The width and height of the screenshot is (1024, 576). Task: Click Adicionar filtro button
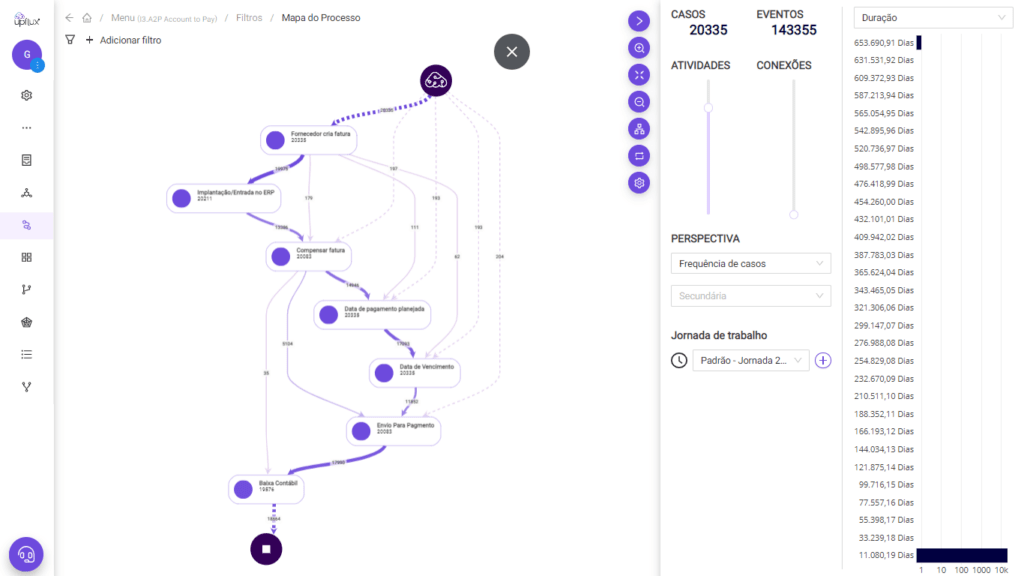(x=123, y=40)
